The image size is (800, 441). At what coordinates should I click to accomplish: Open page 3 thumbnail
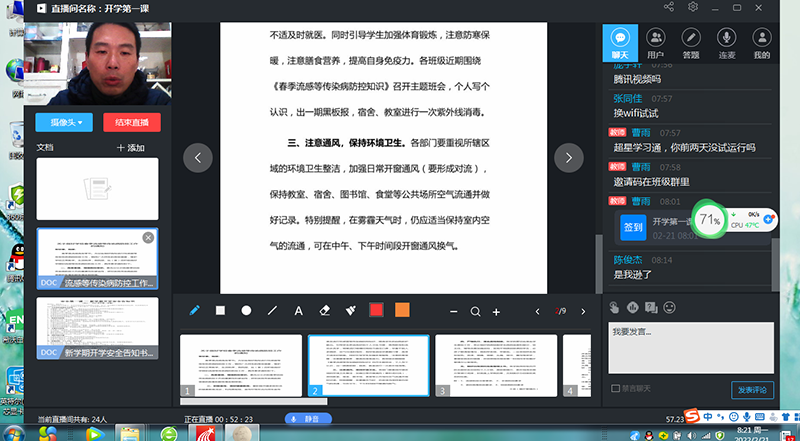pyautogui.click(x=496, y=366)
